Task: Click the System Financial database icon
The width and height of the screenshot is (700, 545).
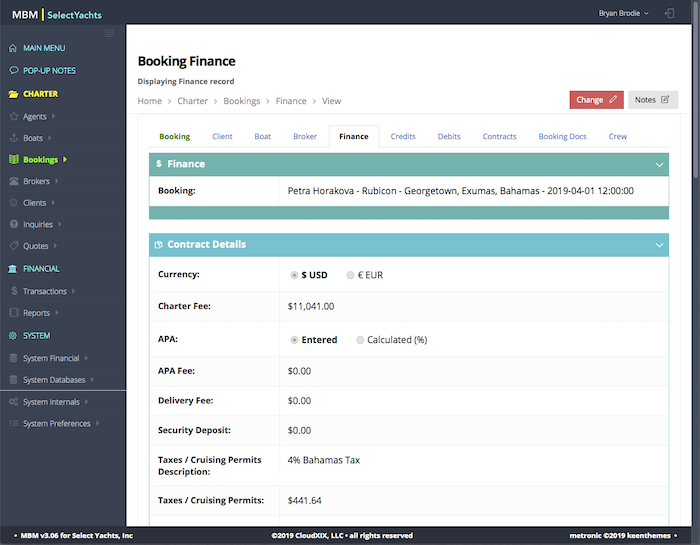Action: [x=14, y=358]
